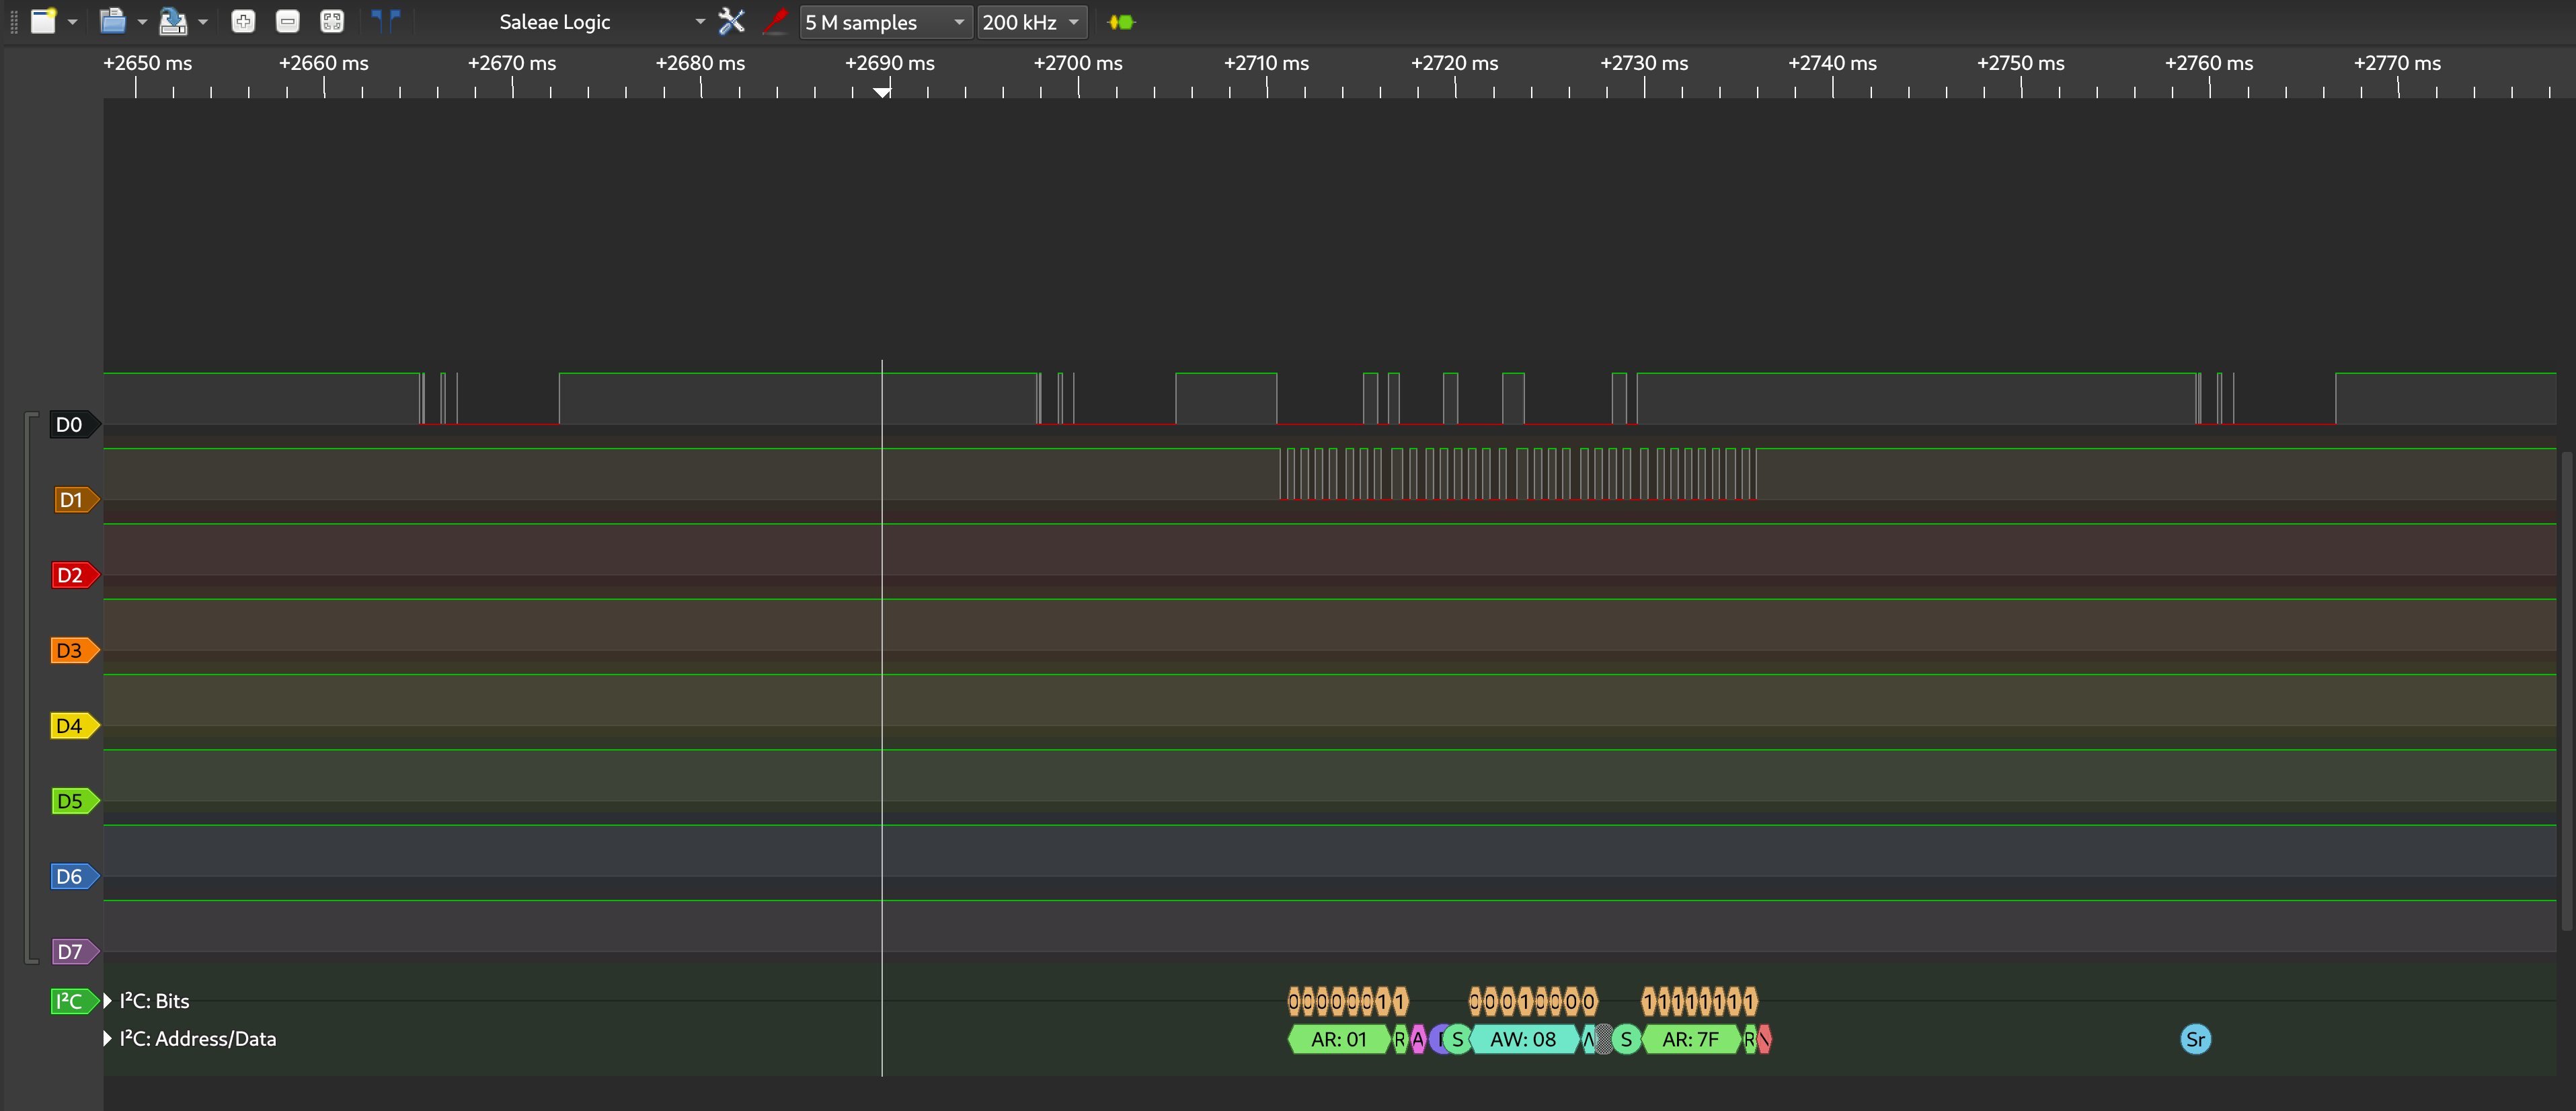The image size is (2576, 1111).
Task: Click the AW: 08 decoded annotation
Action: point(1522,1040)
